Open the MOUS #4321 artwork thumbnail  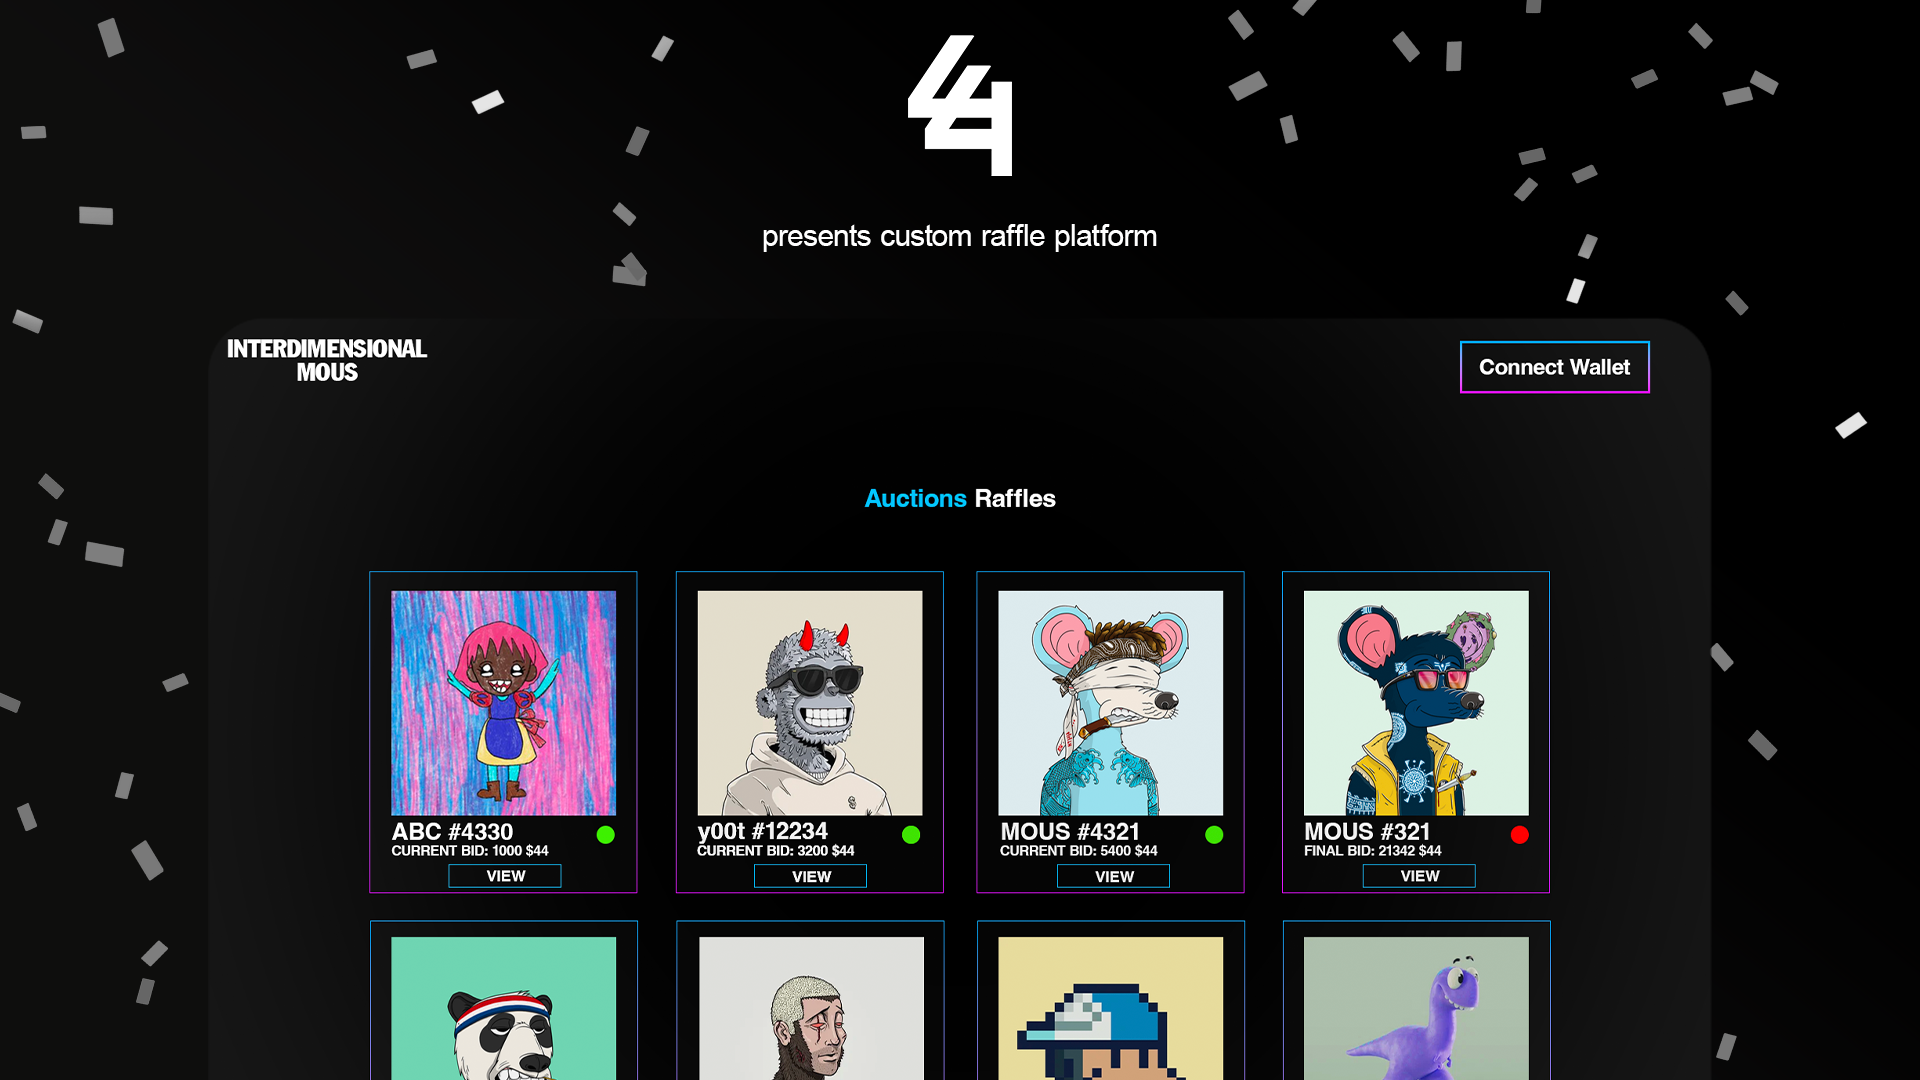(x=1110, y=703)
